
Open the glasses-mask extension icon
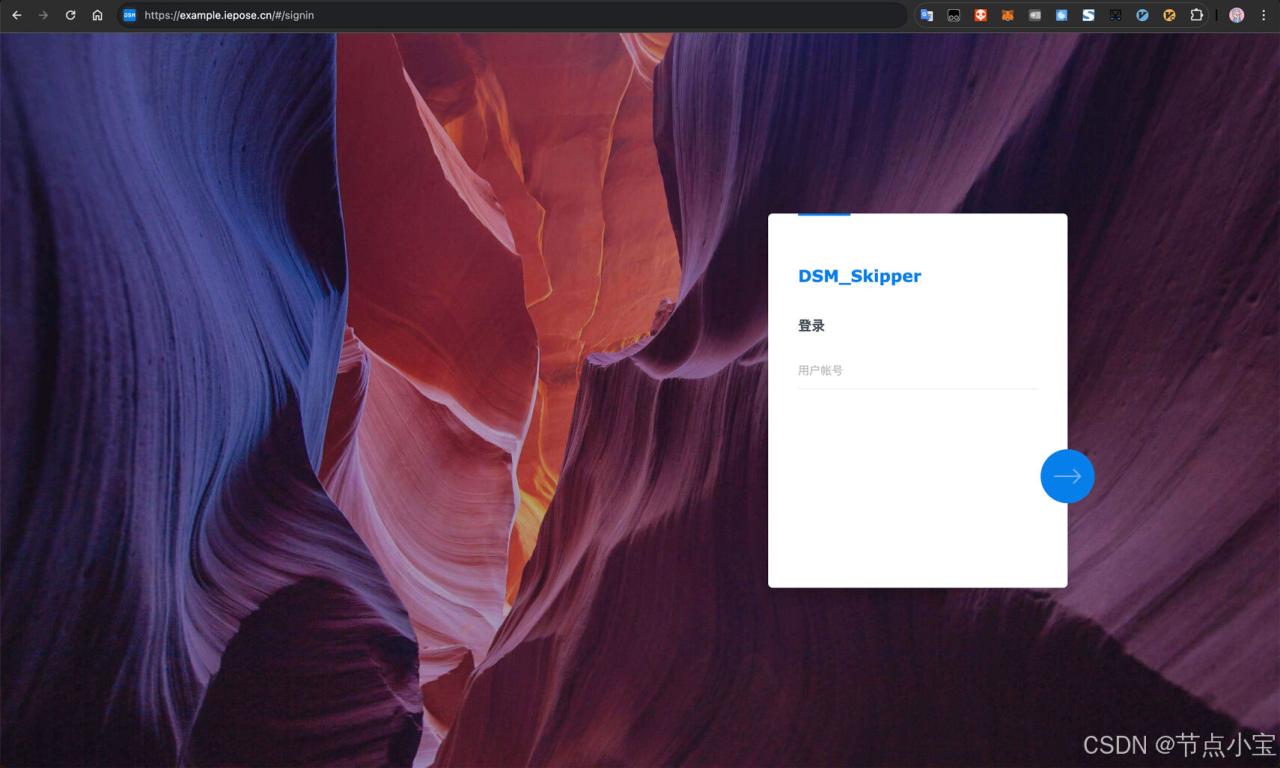click(x=954, y=15)
